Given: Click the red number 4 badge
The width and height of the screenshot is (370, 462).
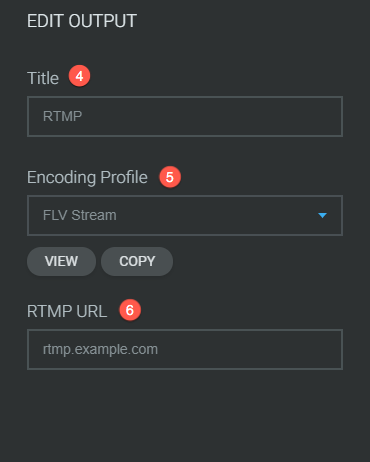Looking at the screenshot, I should (x=79, y=76).
